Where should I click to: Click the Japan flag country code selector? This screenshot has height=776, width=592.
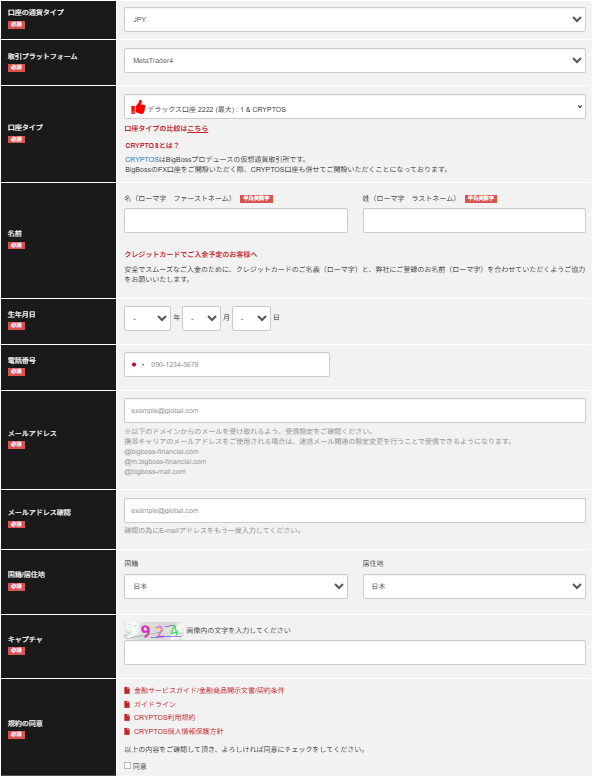(x=137, y=365)
